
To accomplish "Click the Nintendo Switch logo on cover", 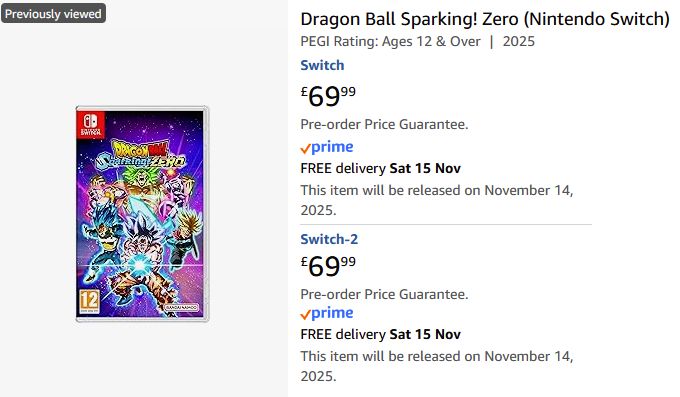I will (91, 125).
